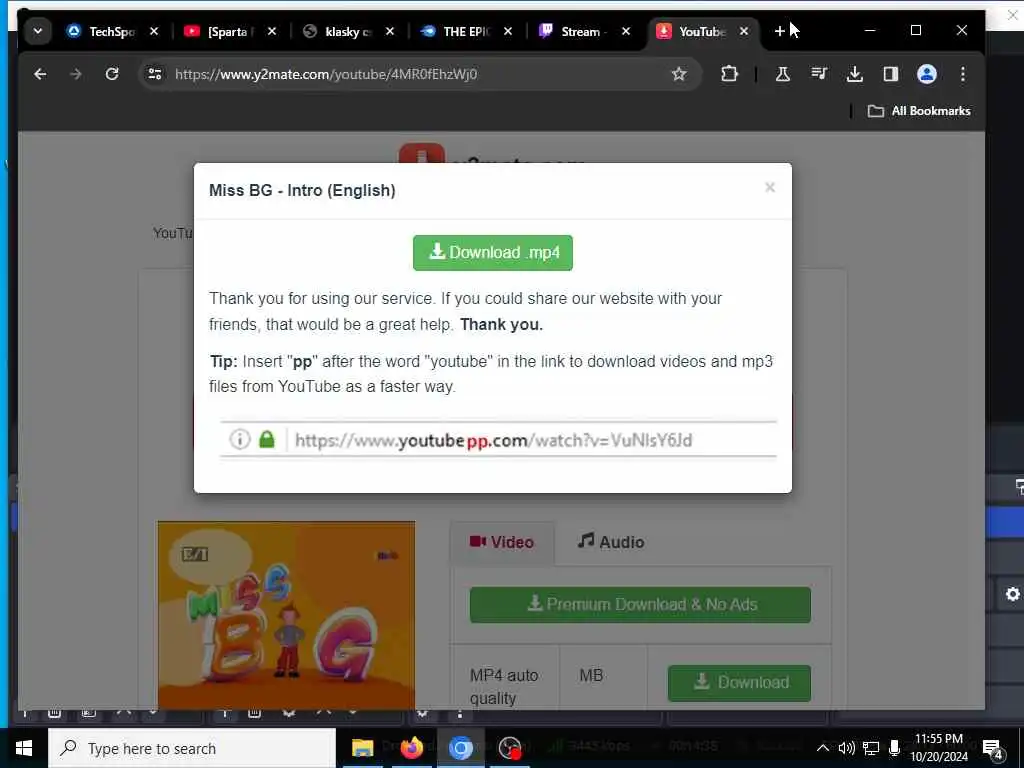
Task: Toggle the browser side panel
Action: point(891,74)
